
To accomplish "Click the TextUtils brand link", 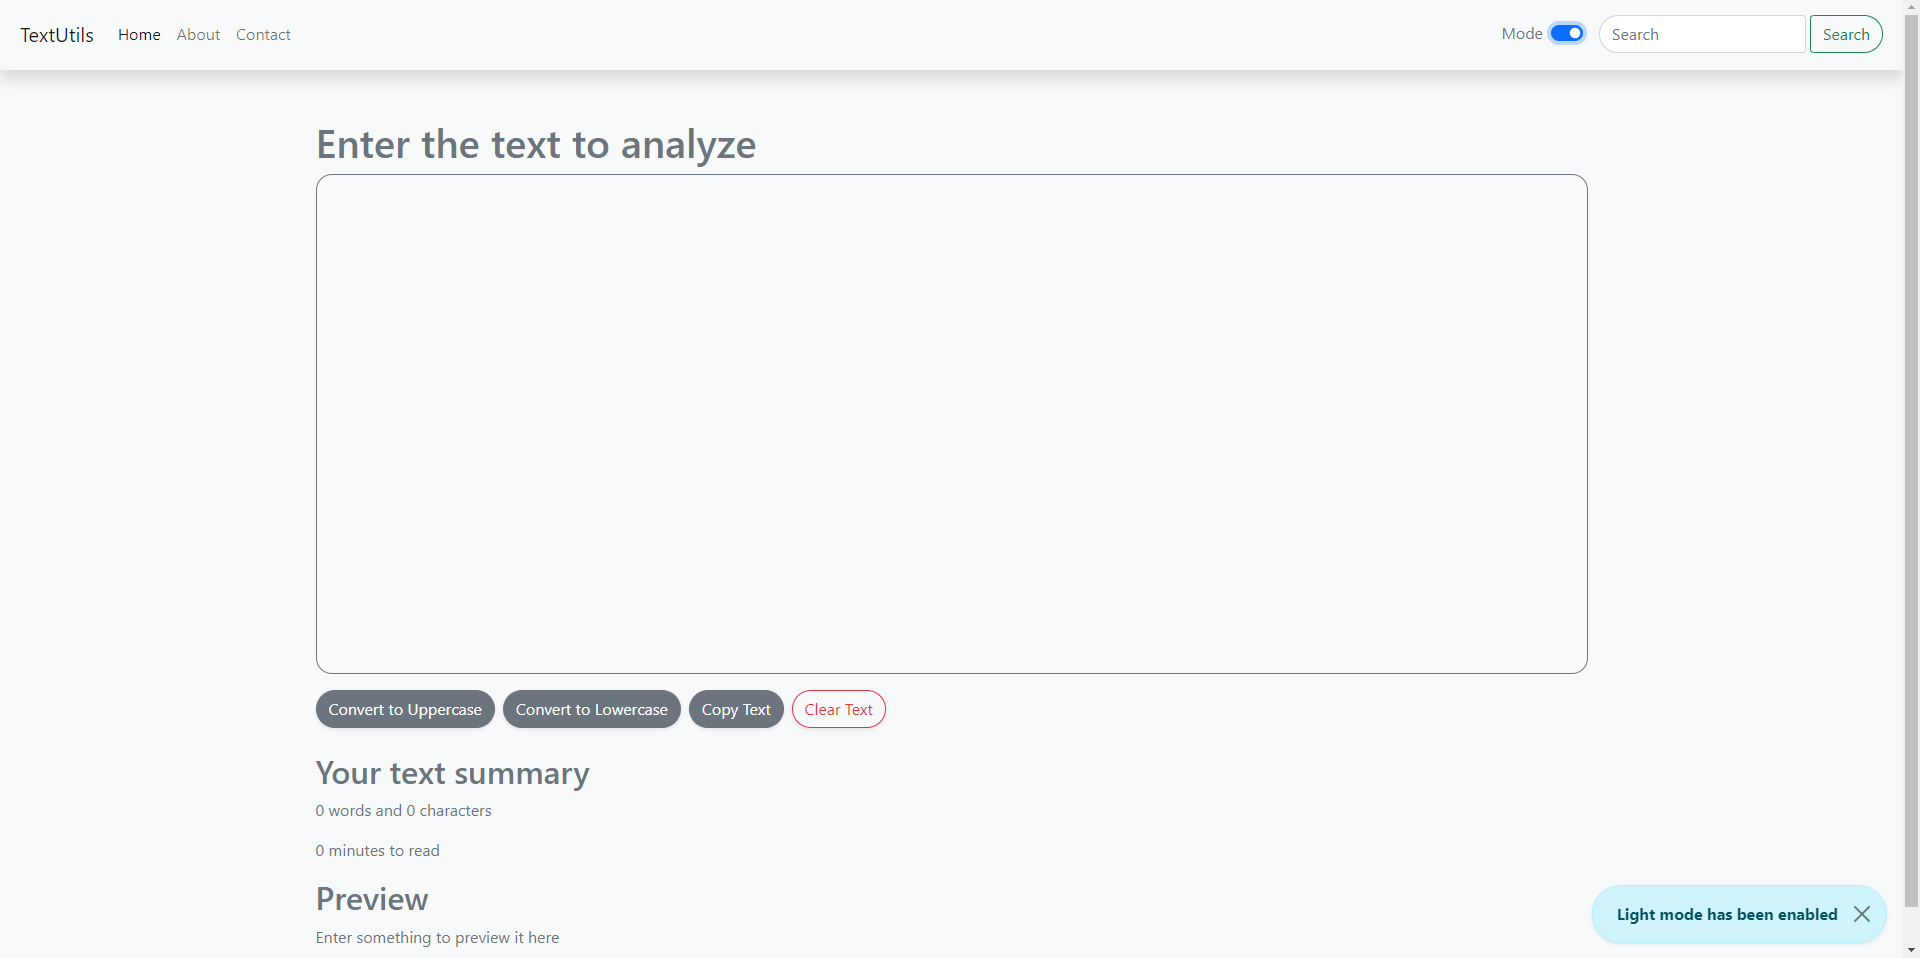I will (x=56, y=34).
